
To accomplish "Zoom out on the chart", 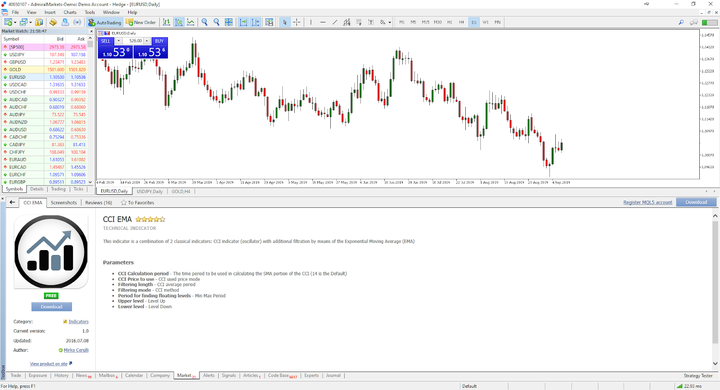I will pyautogui.click(x=216, y=22).
